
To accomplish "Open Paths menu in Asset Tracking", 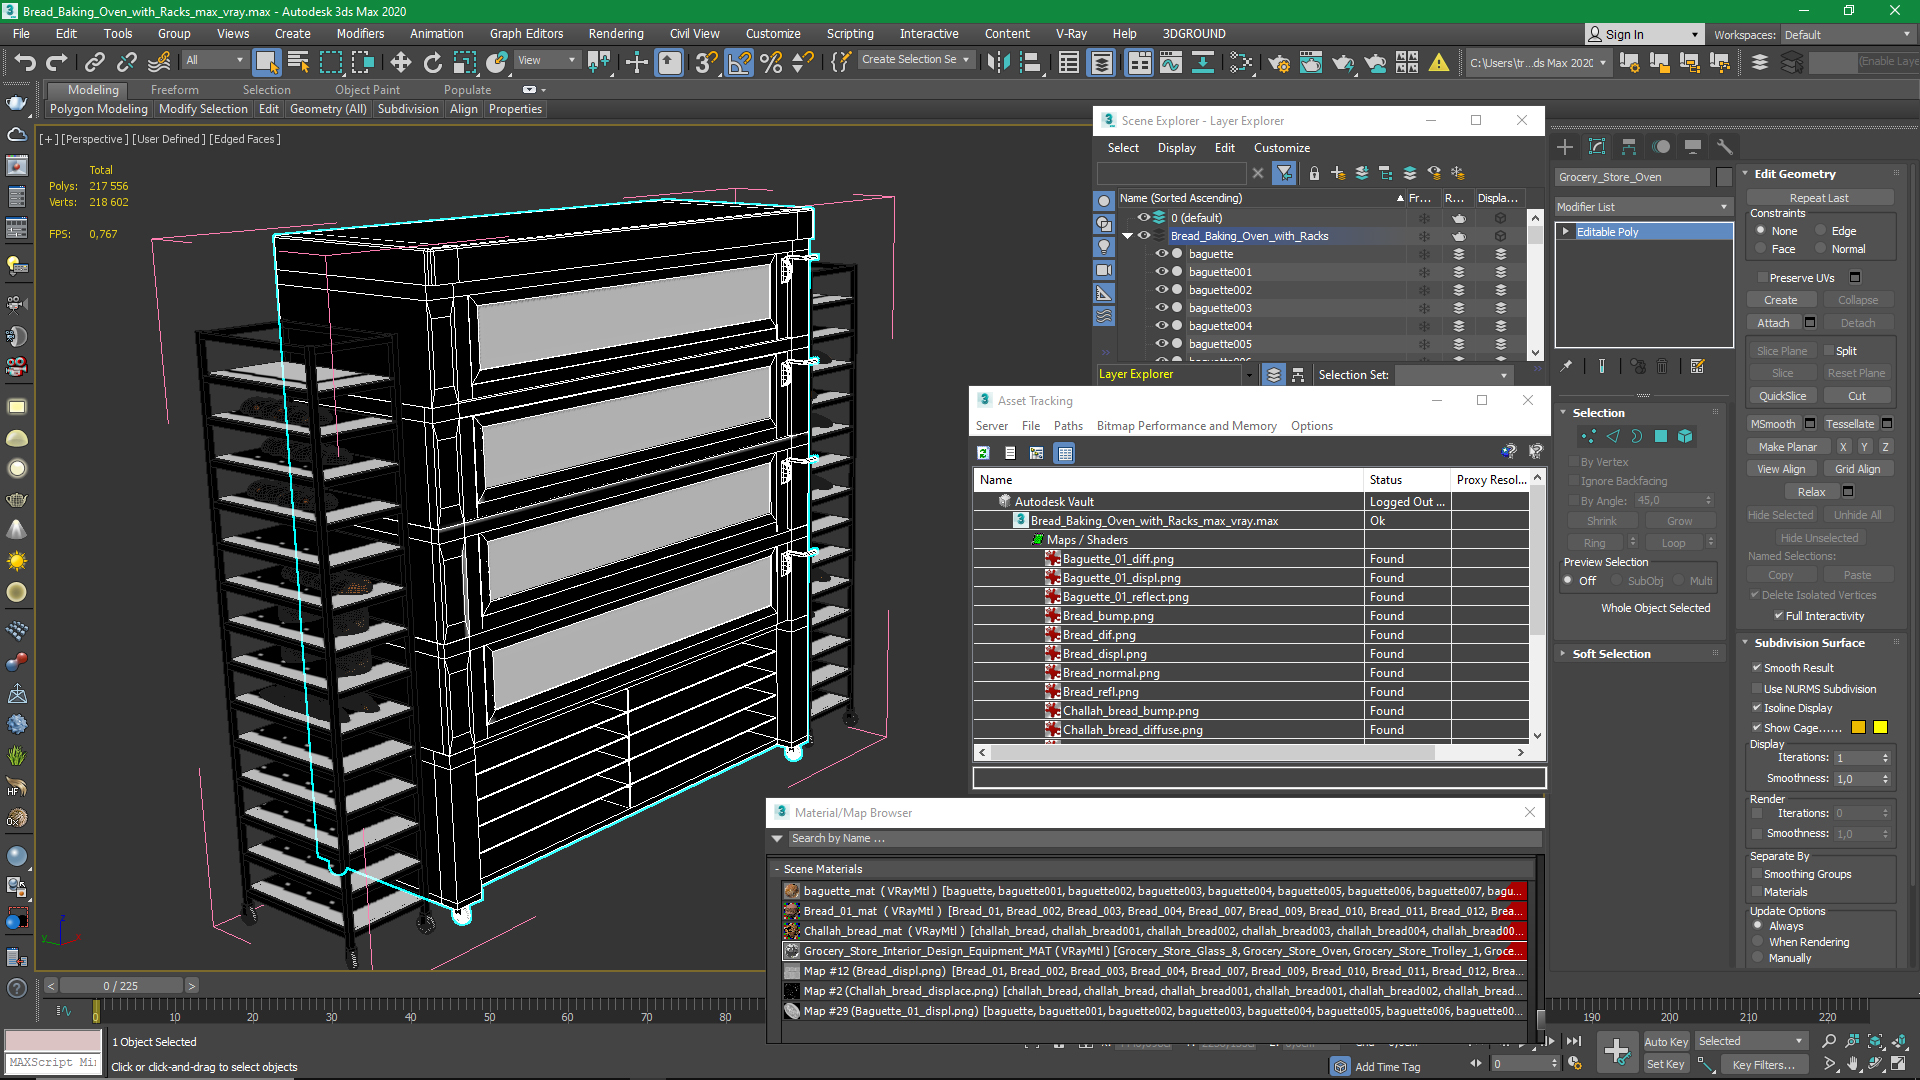I will coord(1068,426).
